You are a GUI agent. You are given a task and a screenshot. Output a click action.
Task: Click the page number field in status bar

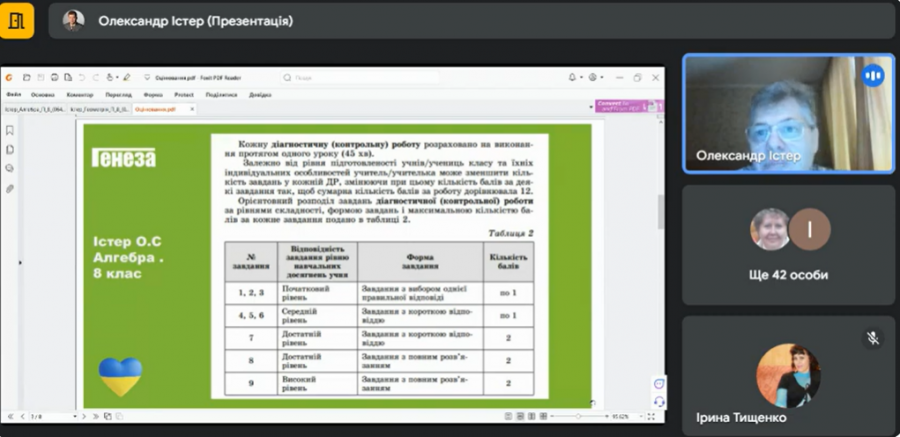point(51,416)
